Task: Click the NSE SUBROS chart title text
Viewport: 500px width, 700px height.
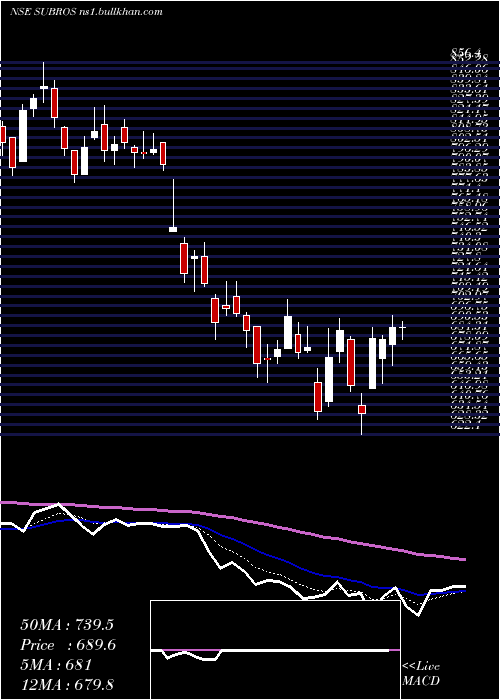Action: [86, 12]
